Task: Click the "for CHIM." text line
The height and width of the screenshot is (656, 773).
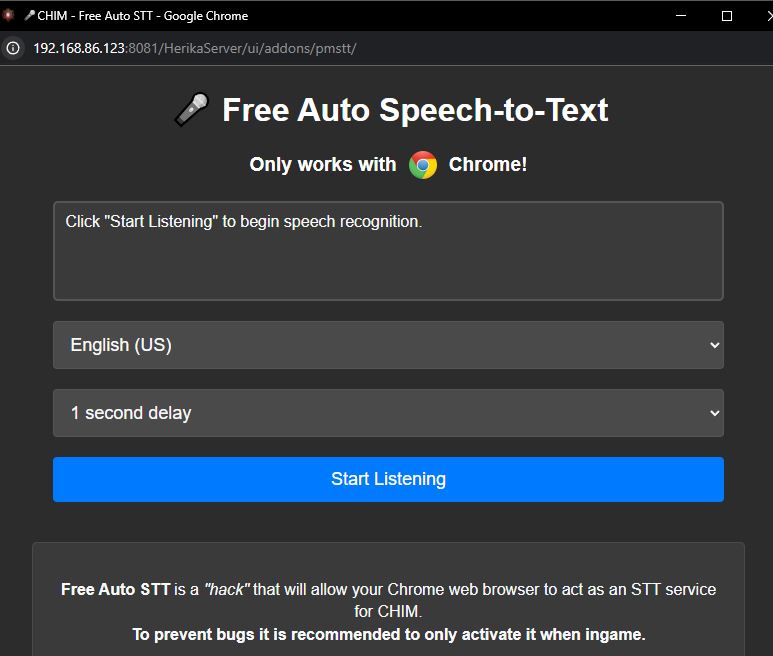Action: [x=388, y=612]
